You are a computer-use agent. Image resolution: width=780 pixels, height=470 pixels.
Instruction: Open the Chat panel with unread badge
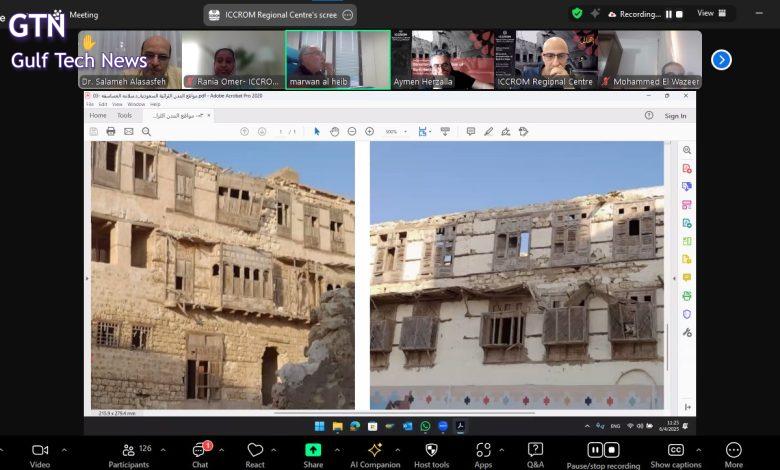(199, 451)
